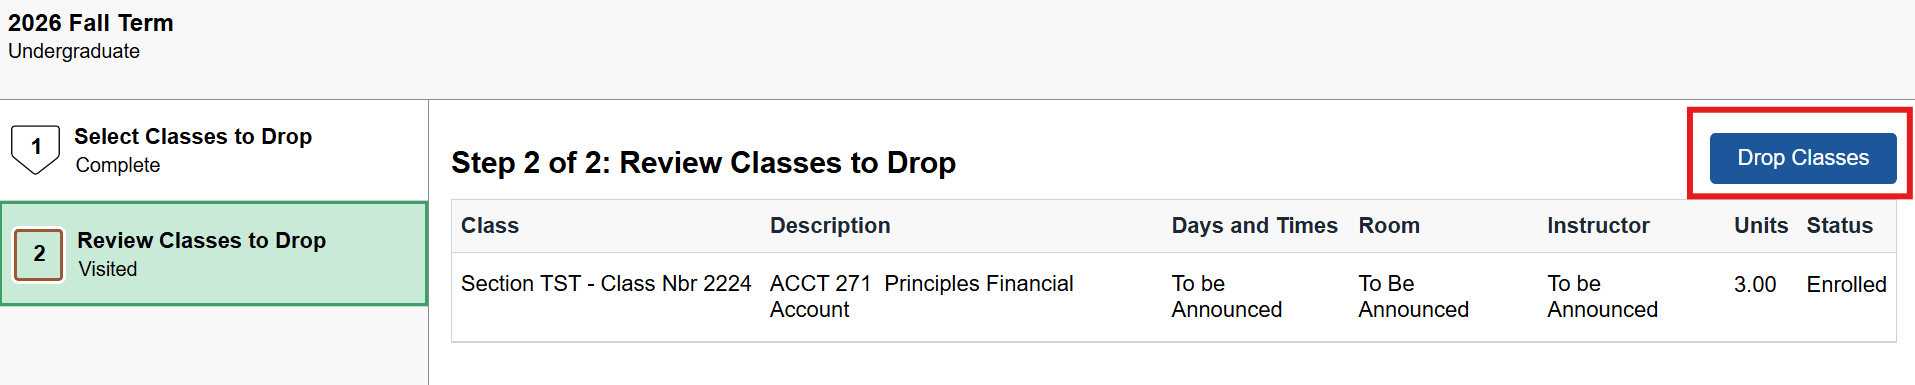Viewport: 1915px width, 385px height.
Task: Click the Room column header
Action: 1389,226
